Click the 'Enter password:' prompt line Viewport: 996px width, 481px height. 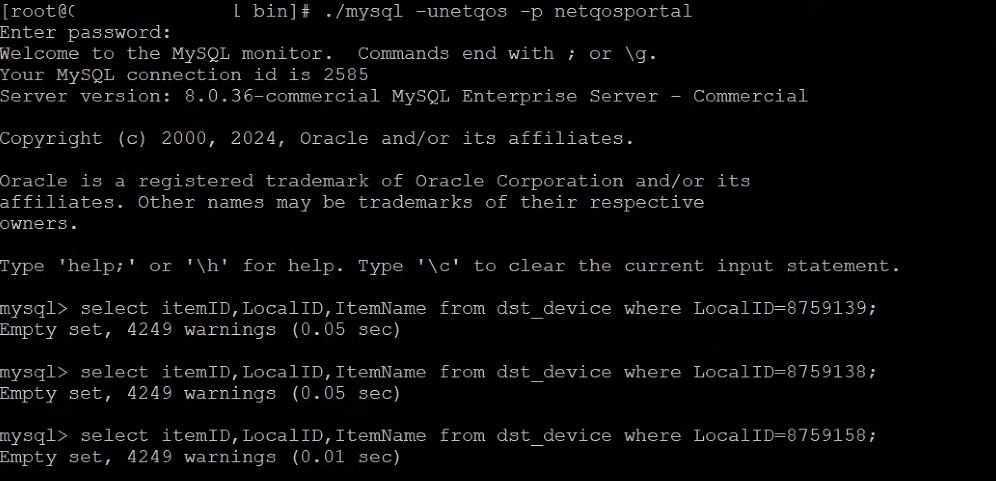[85, 32]
